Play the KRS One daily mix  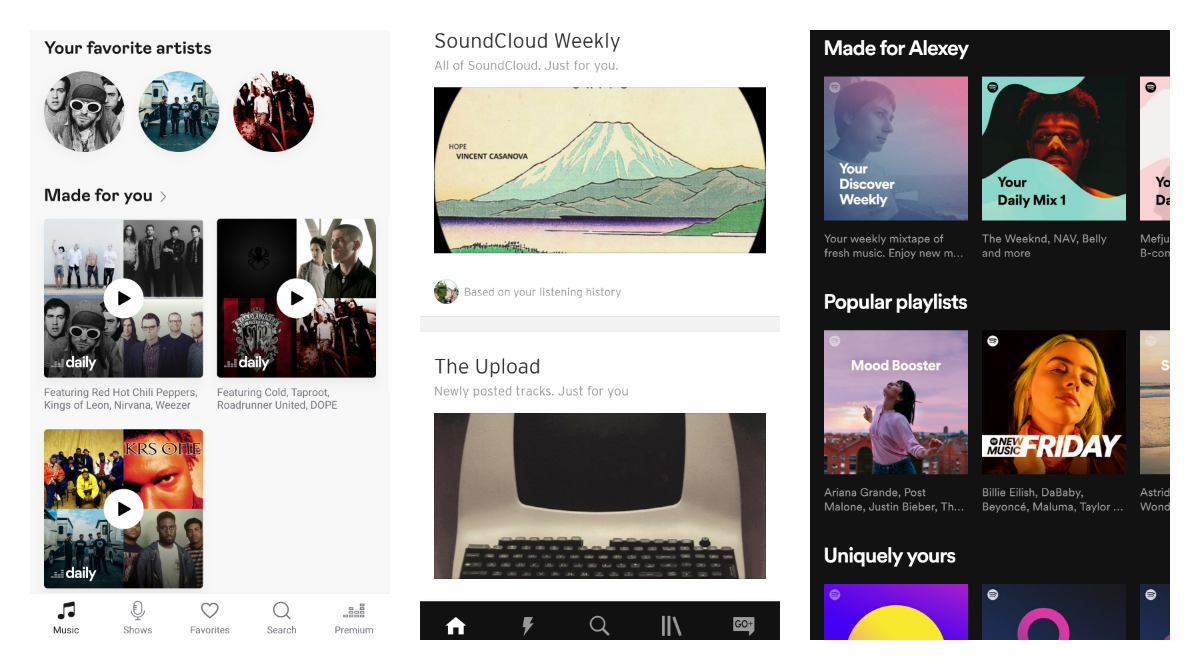(x=123, y=509)
